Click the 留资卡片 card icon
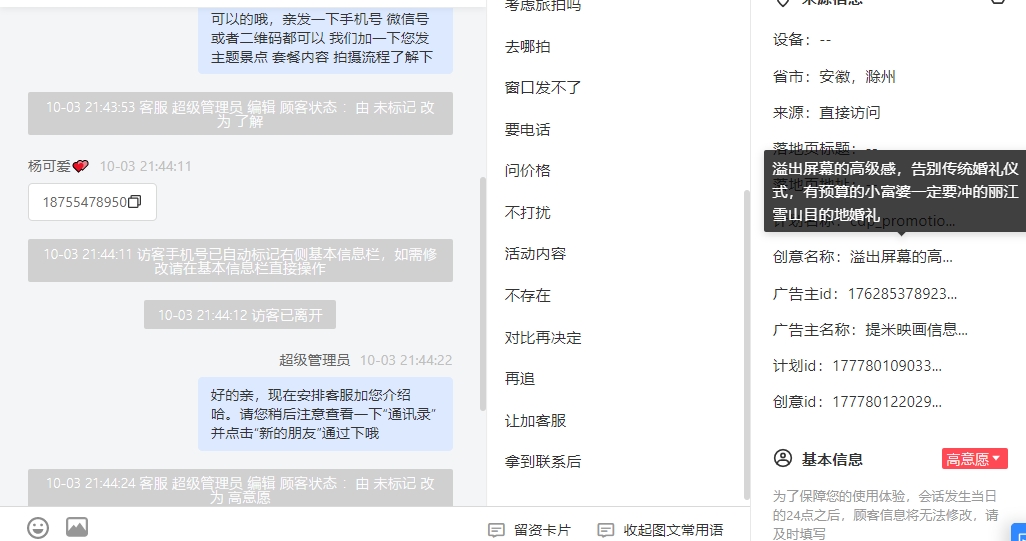Screen dimensions: 1026x541 [x=497, y=530]
